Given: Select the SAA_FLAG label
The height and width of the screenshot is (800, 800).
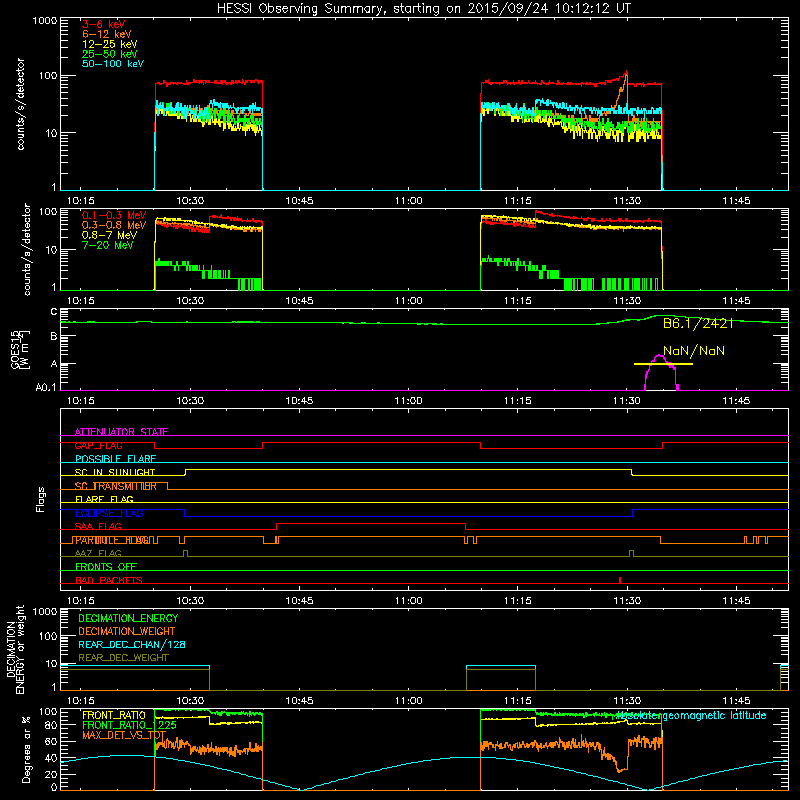Looking at the screenshot, I should [x=98, y=526].
